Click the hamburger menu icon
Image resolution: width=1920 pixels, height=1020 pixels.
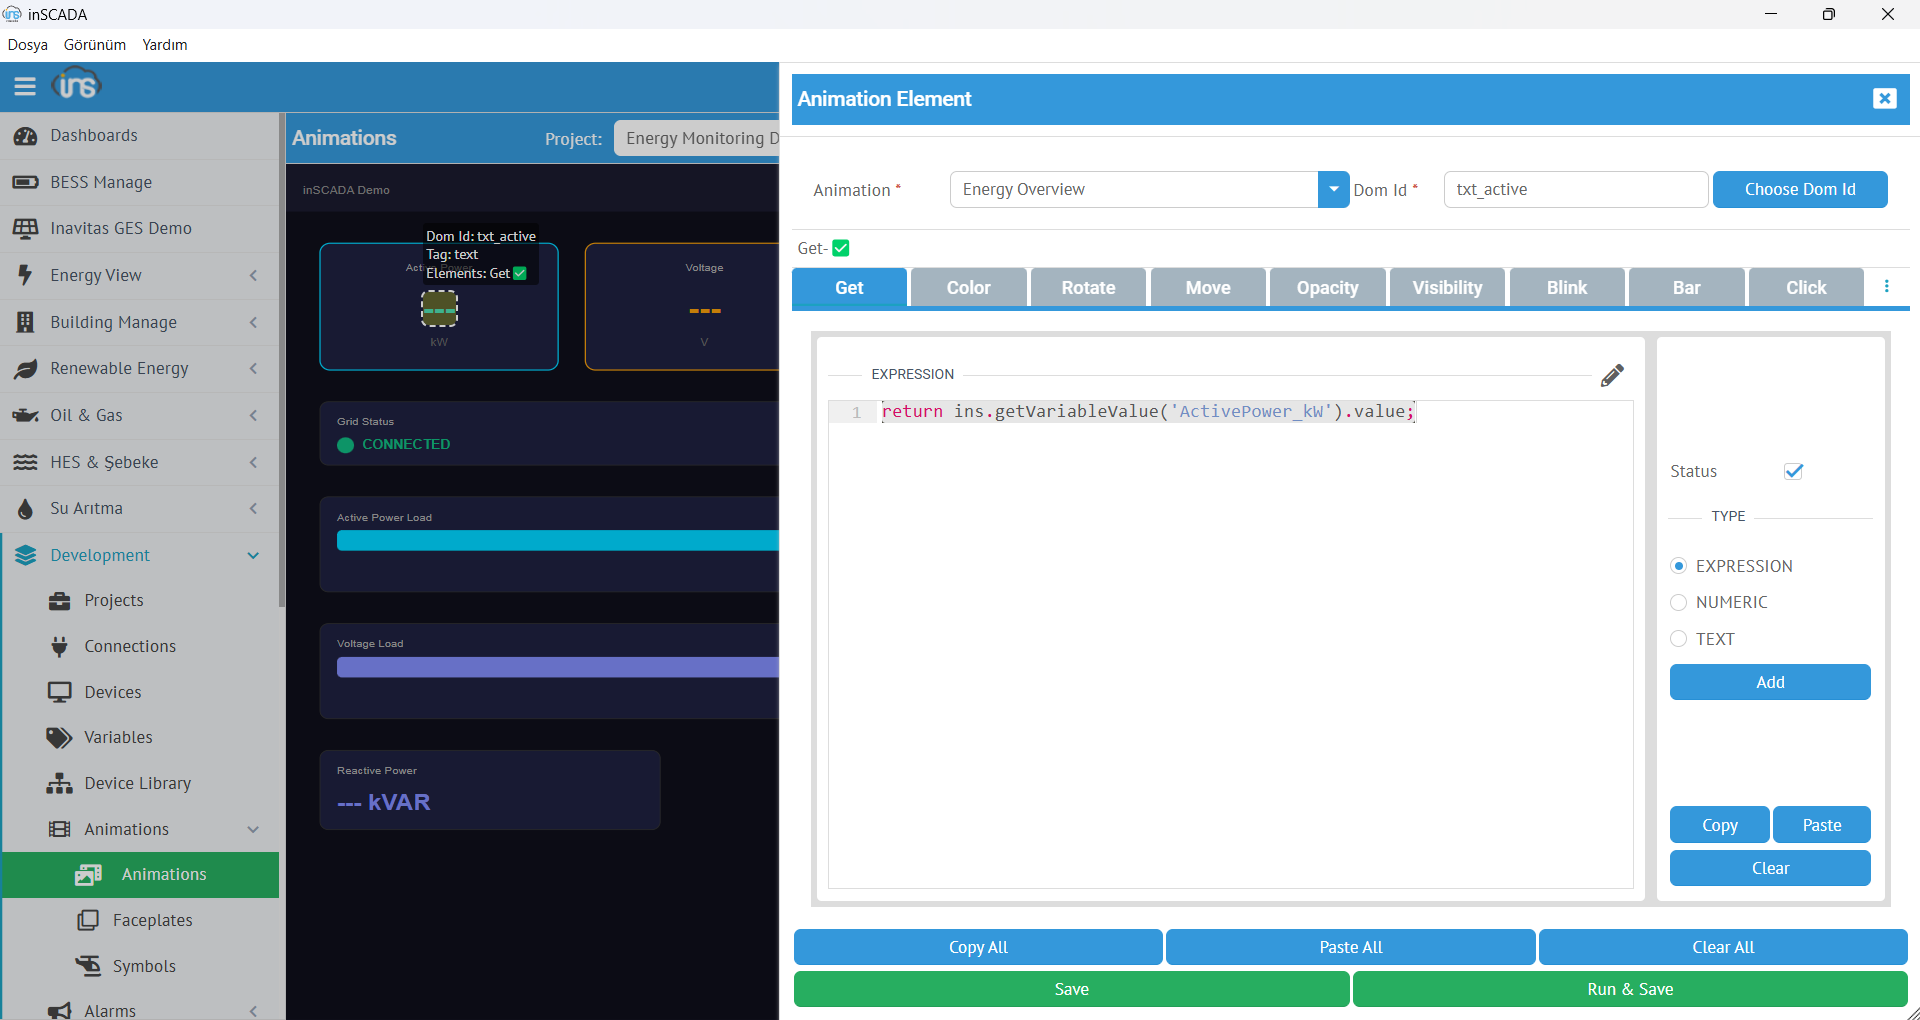(25, 86)
